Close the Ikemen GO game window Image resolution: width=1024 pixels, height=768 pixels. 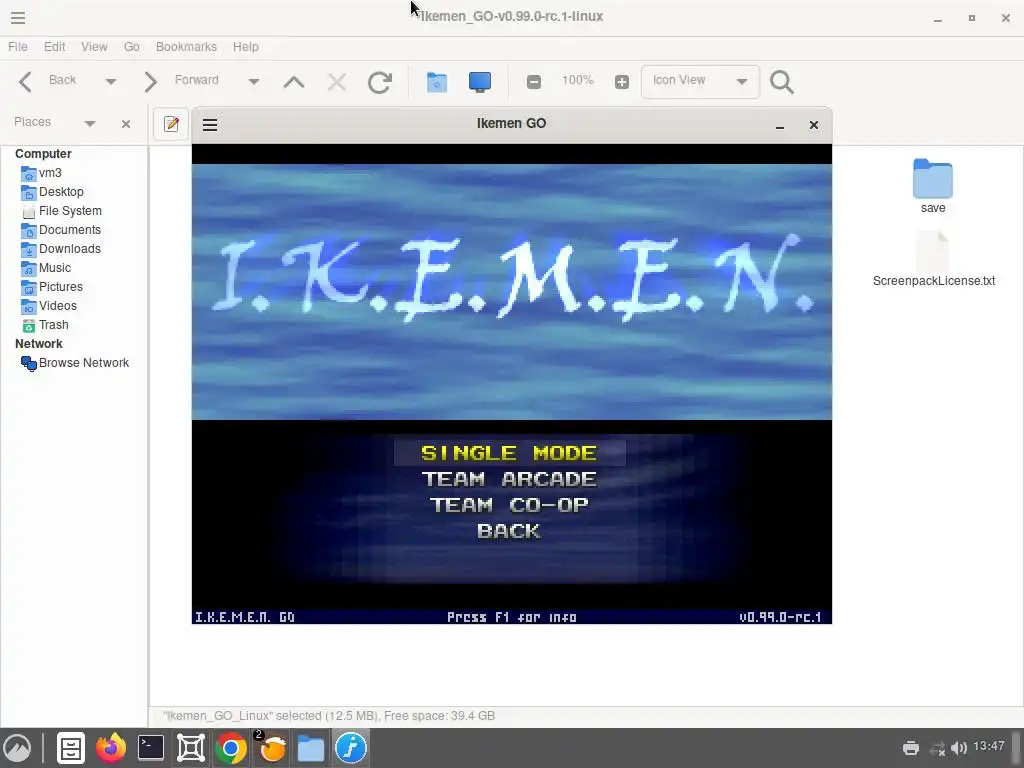814,125
